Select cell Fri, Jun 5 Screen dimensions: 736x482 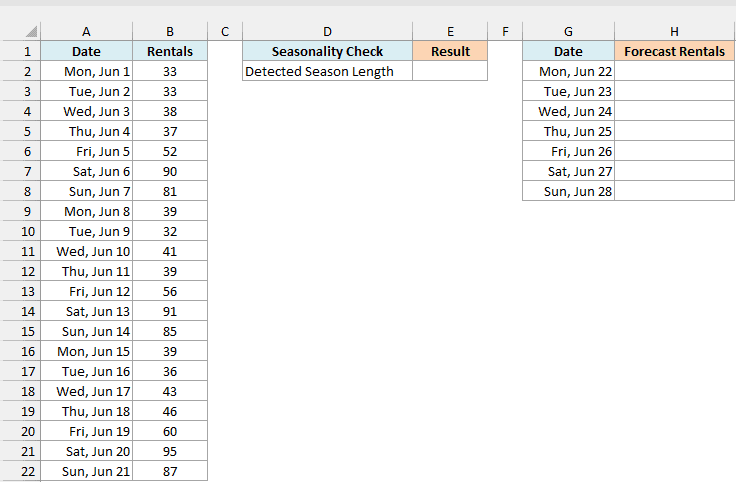click(x=86, y=151)
